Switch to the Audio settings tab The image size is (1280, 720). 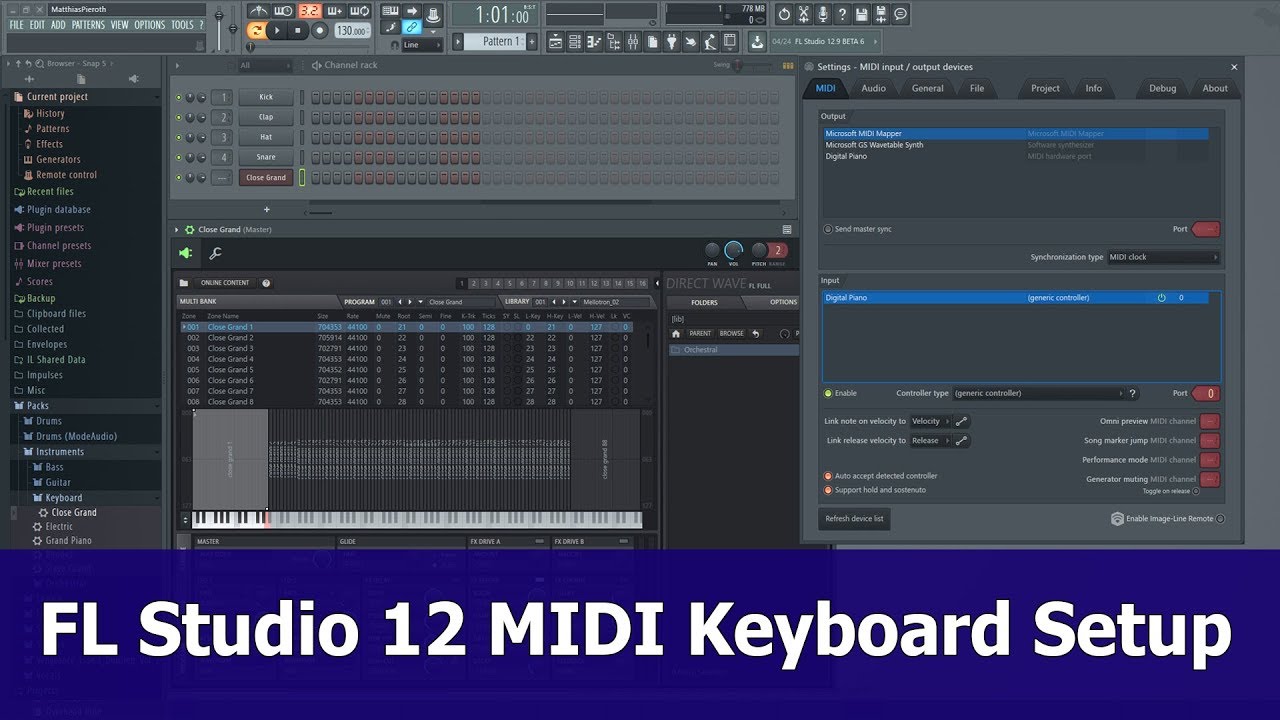pos(873,88)
